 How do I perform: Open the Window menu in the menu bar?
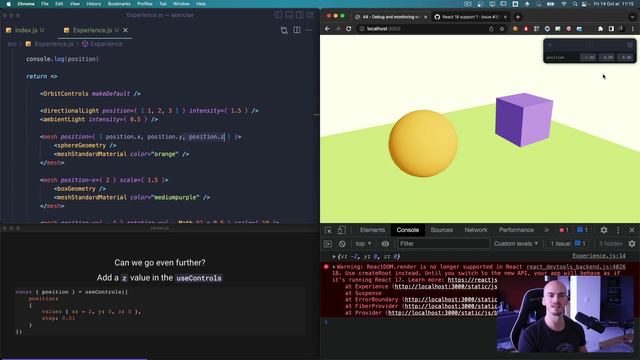181,4
